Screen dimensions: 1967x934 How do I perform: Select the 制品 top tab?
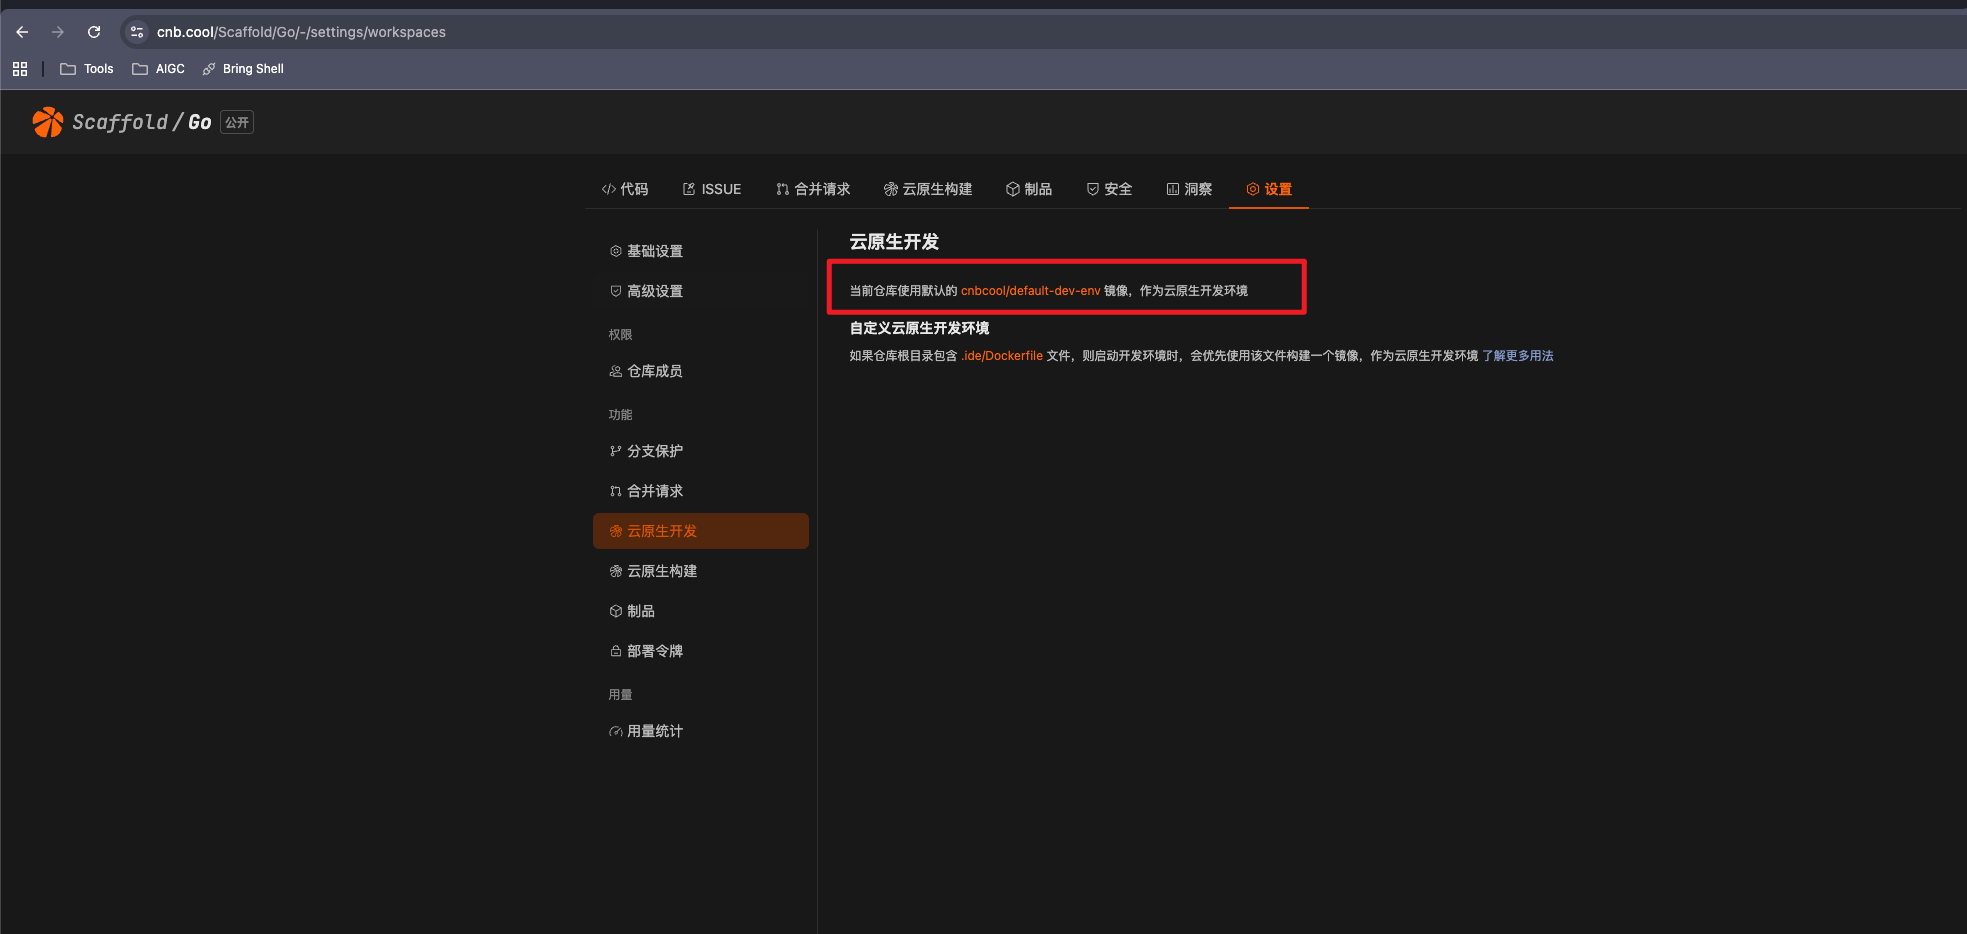tap(1029, 189)
